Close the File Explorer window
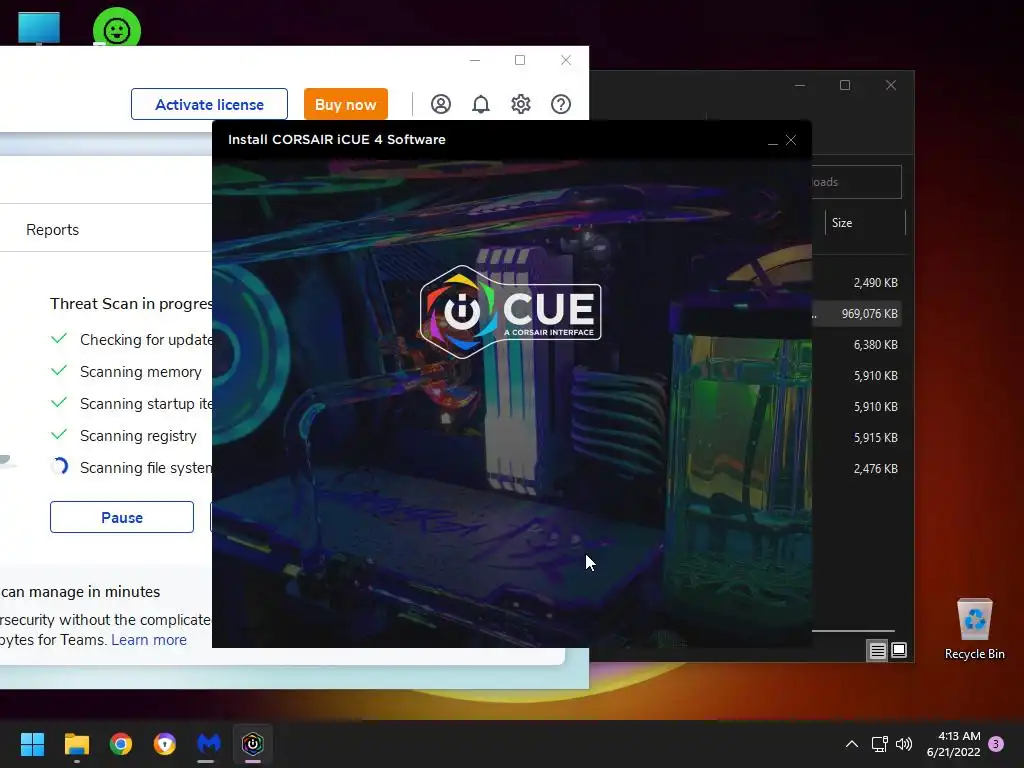This screenshot has width=1024, height=768. (891, 86)
